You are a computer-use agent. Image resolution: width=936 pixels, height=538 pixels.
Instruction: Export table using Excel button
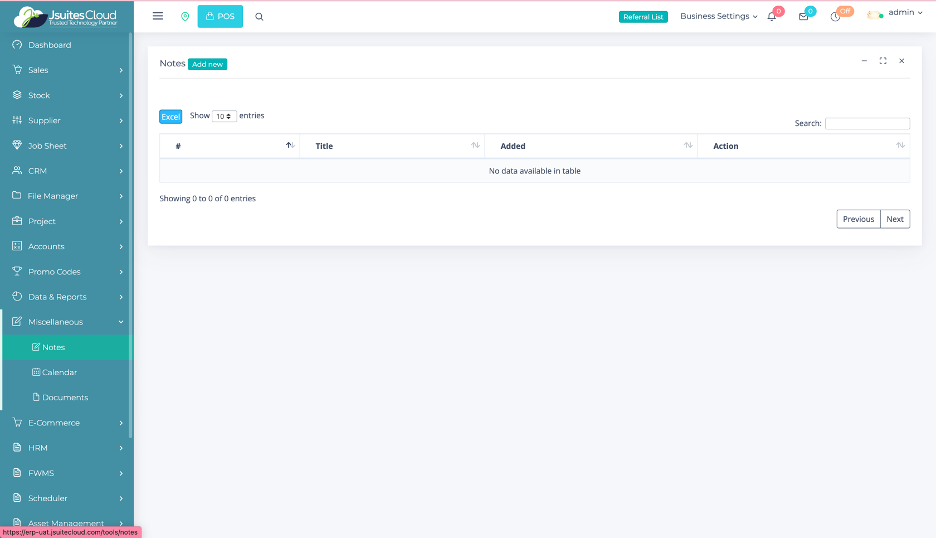170,117
